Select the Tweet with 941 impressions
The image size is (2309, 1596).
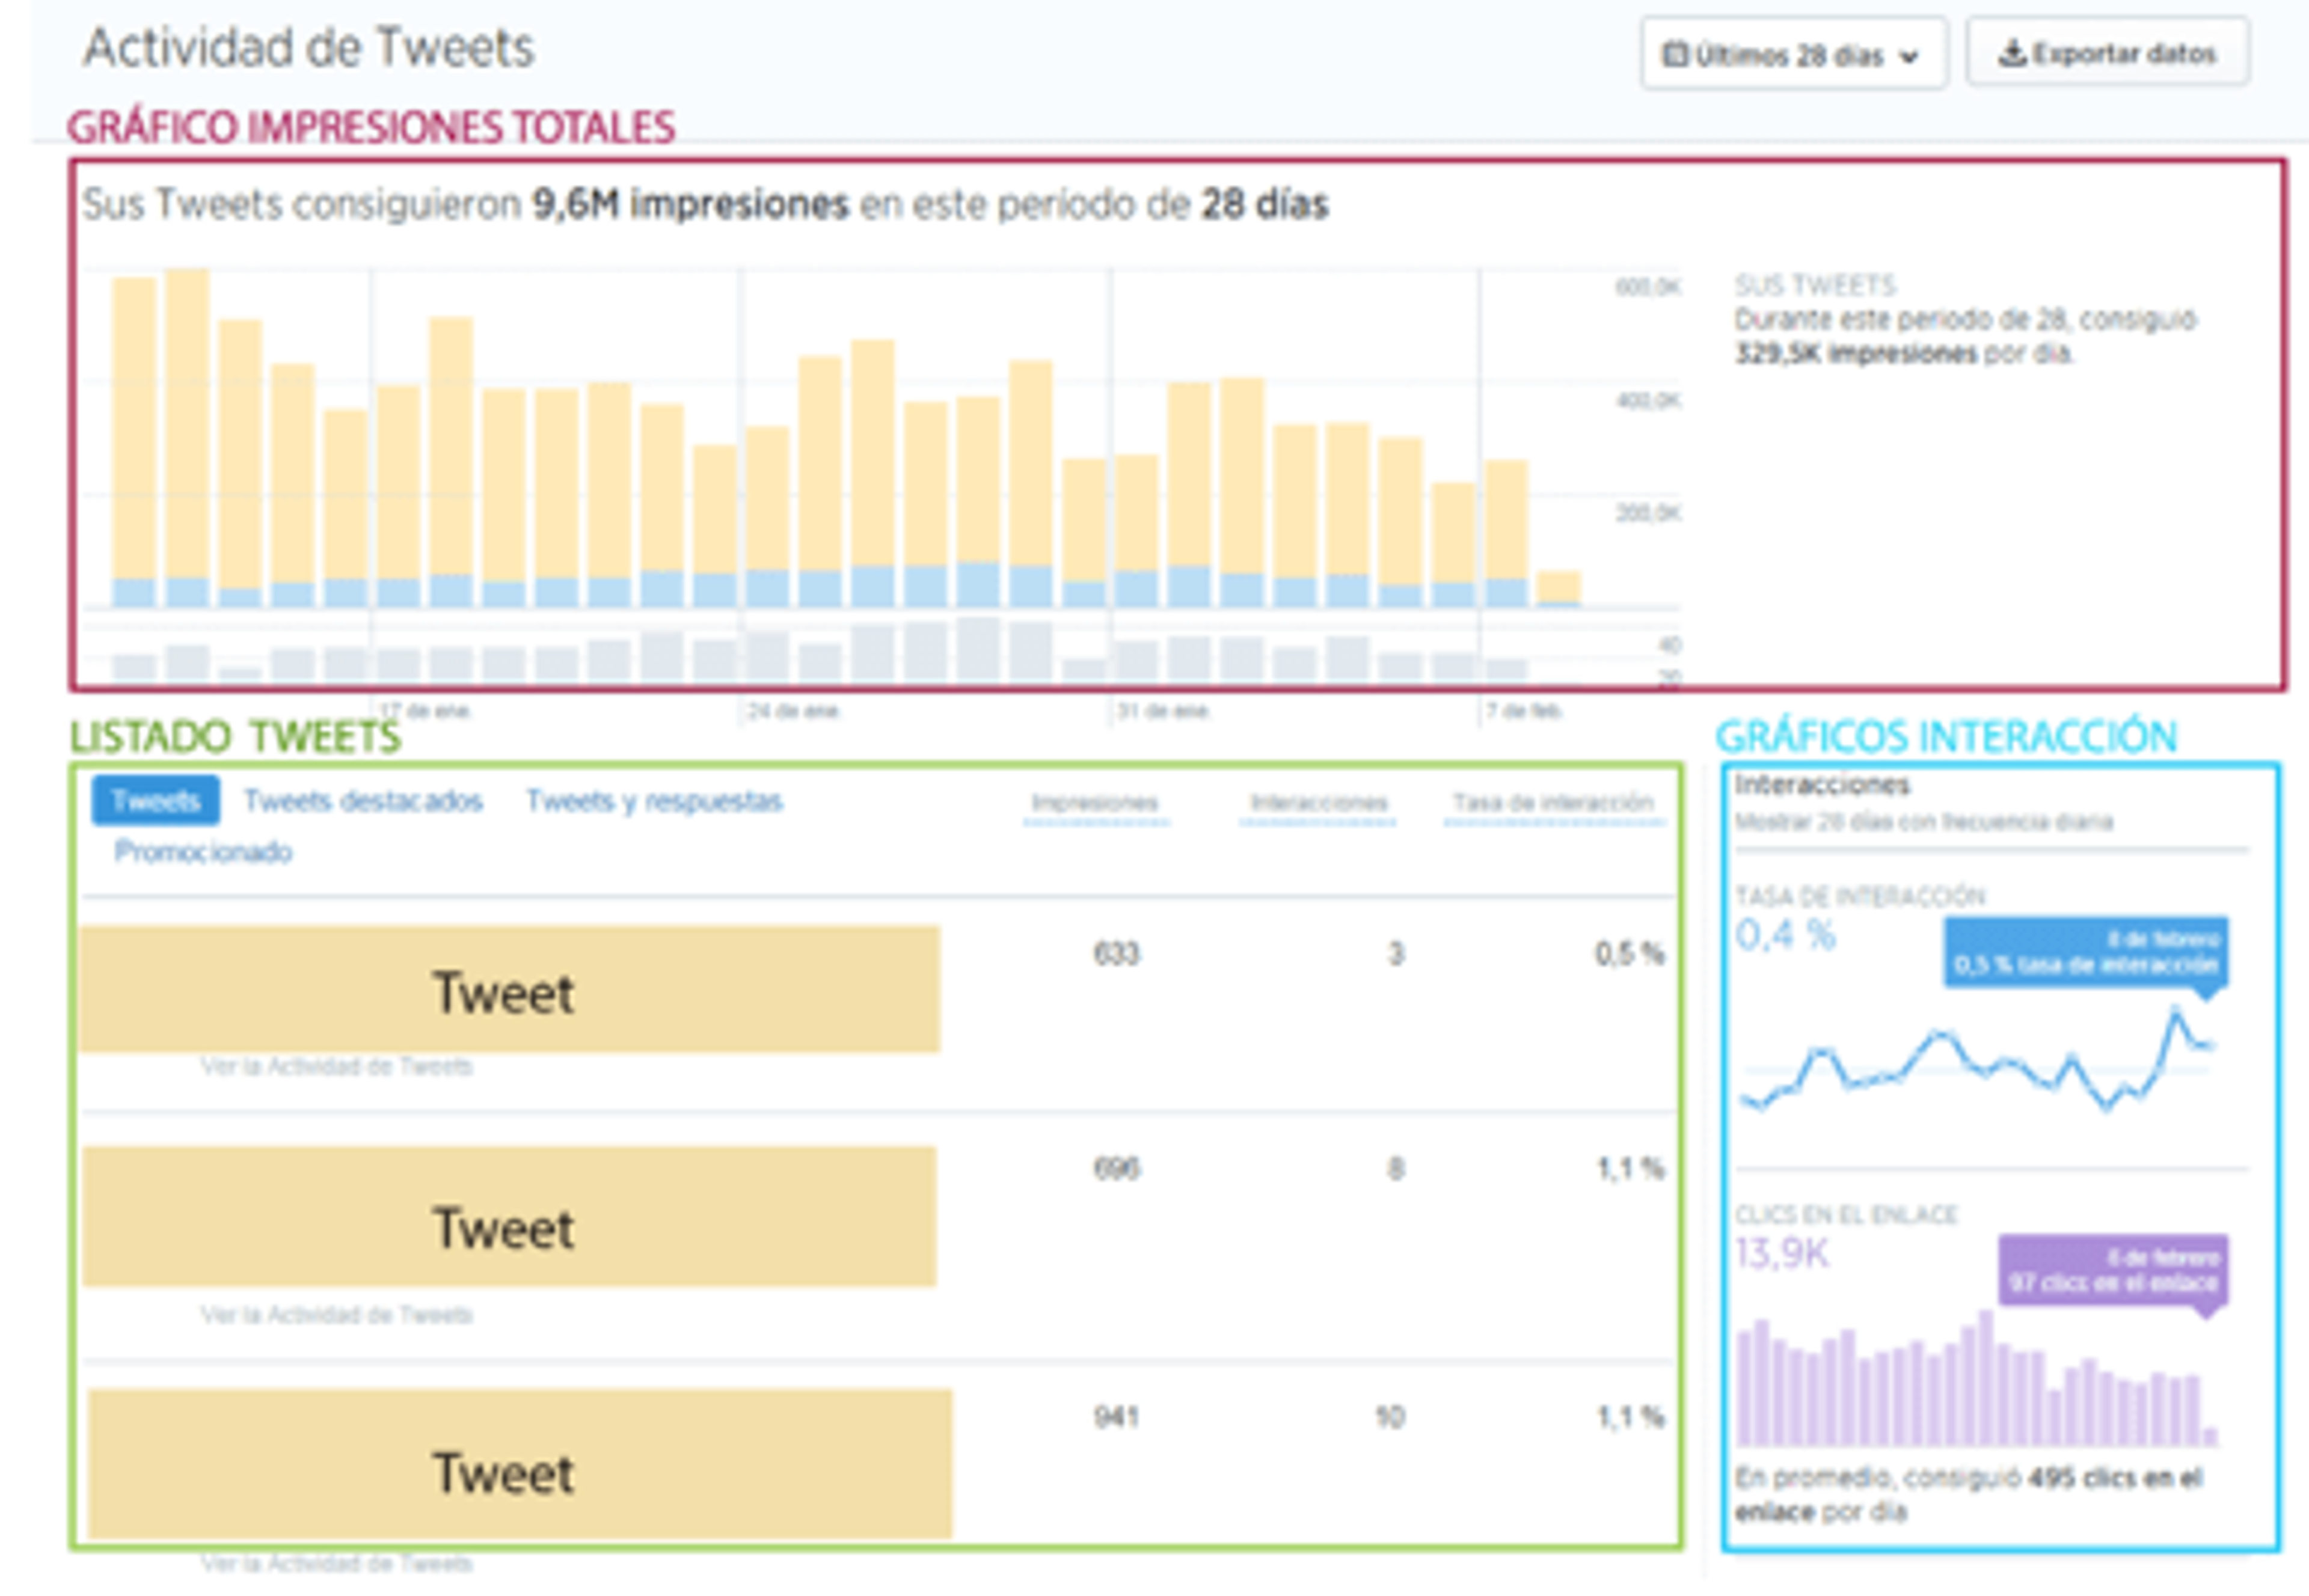(520, 1463)
